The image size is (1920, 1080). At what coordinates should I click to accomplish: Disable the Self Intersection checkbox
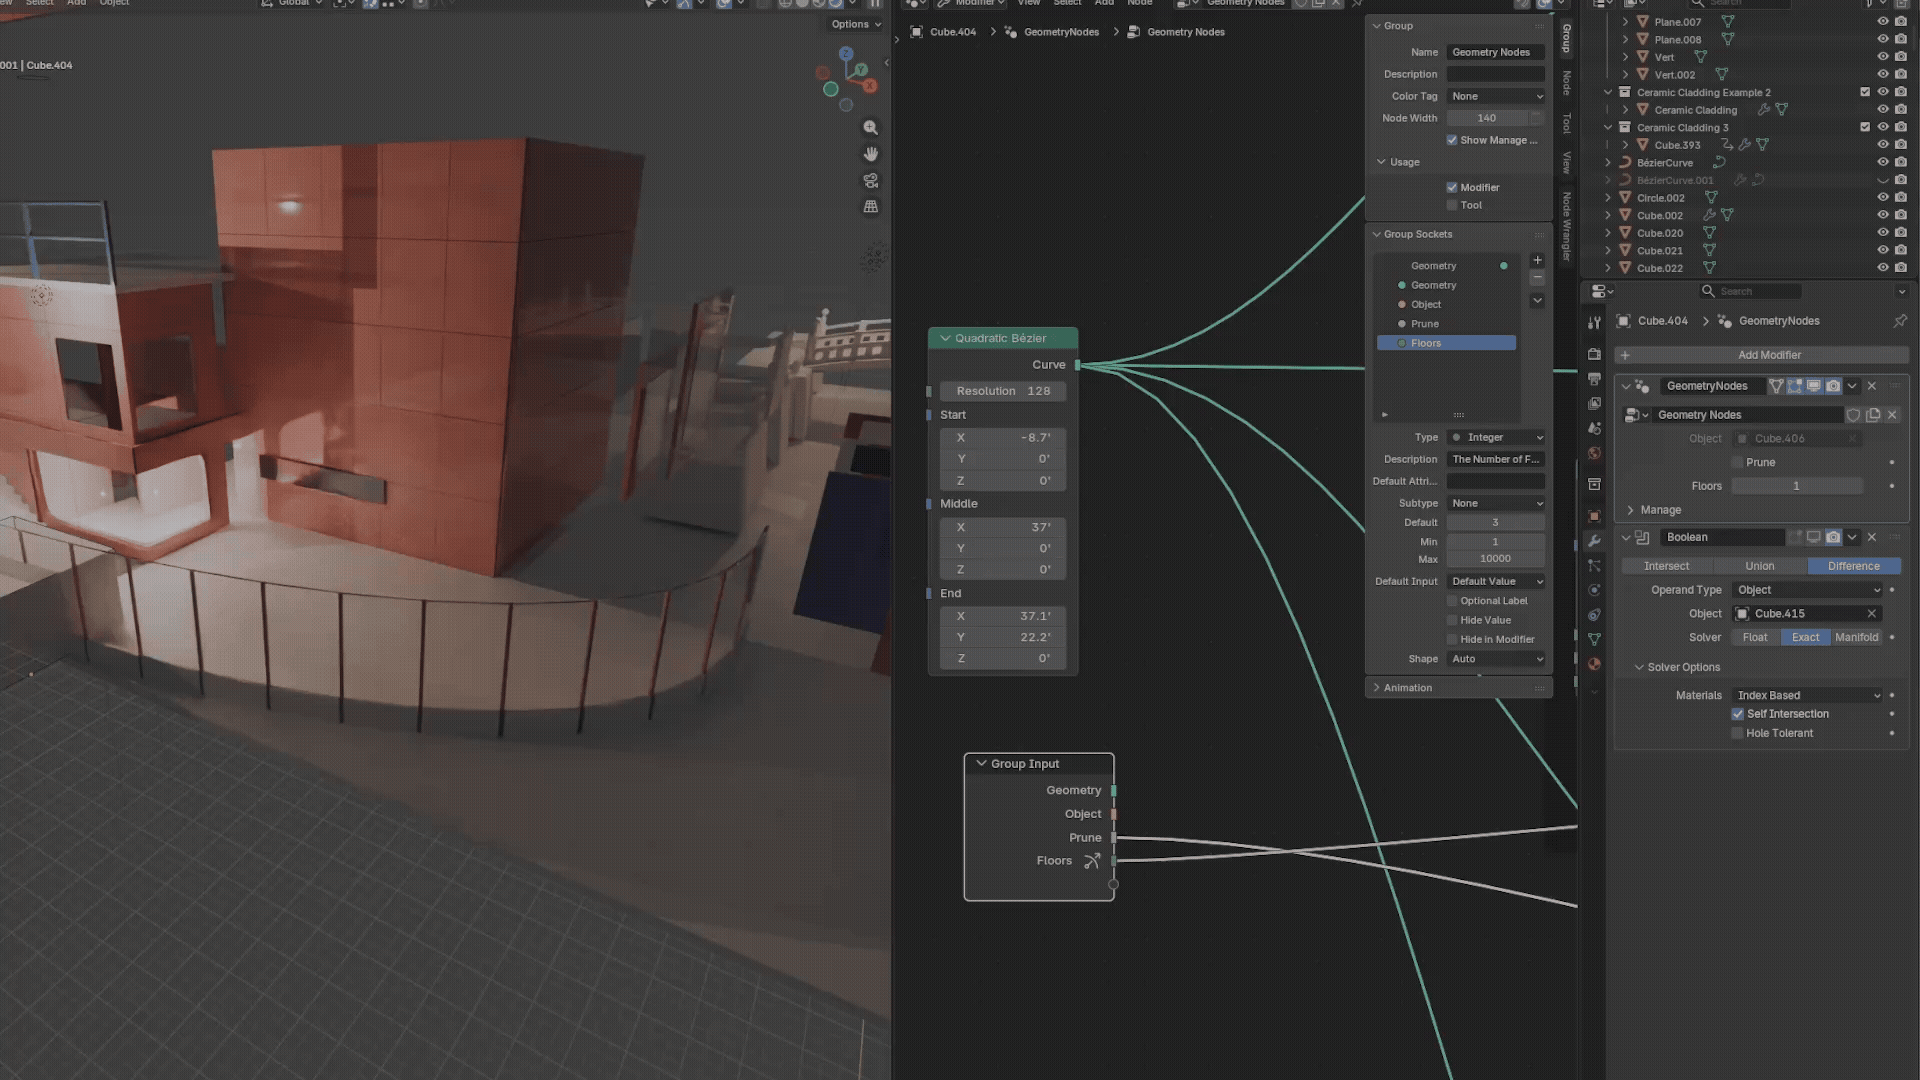[x=1738, y=714]
